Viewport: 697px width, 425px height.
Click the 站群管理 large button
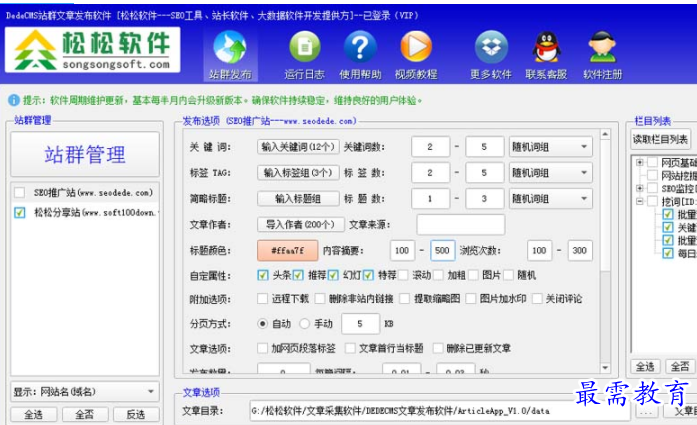pyautogui.click(x=85, y=154)
